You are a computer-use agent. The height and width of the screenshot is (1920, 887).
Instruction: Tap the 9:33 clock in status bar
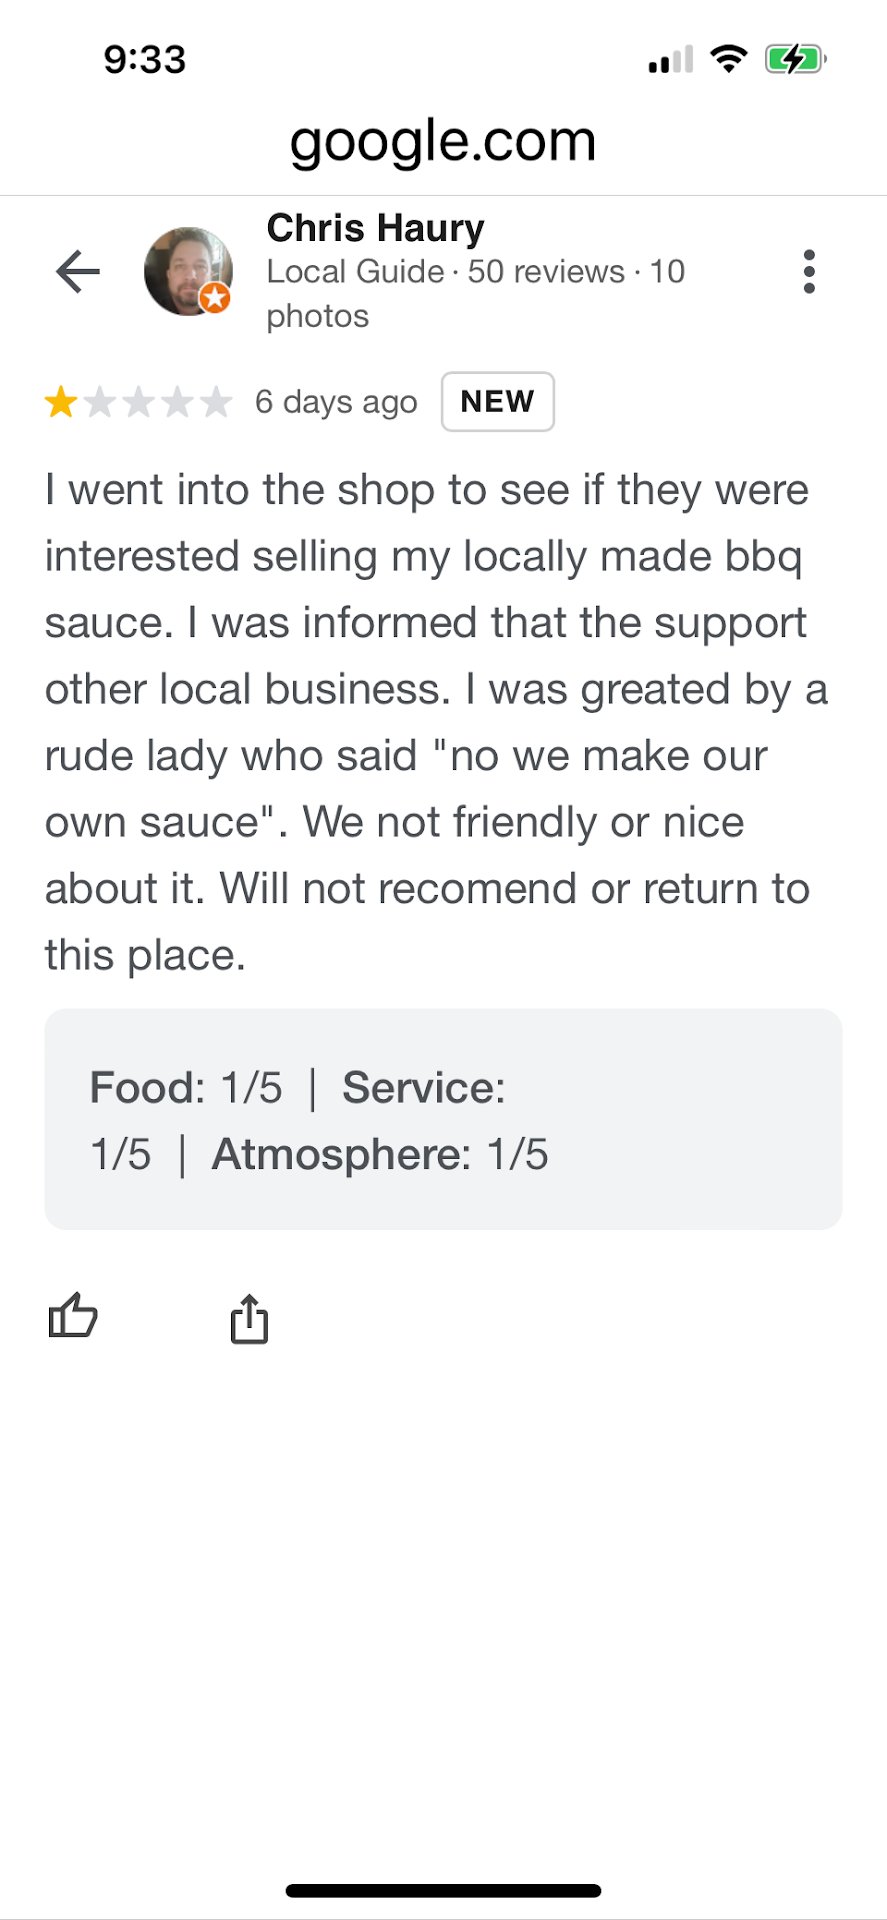pyautogui.click(x=145, y=60)
